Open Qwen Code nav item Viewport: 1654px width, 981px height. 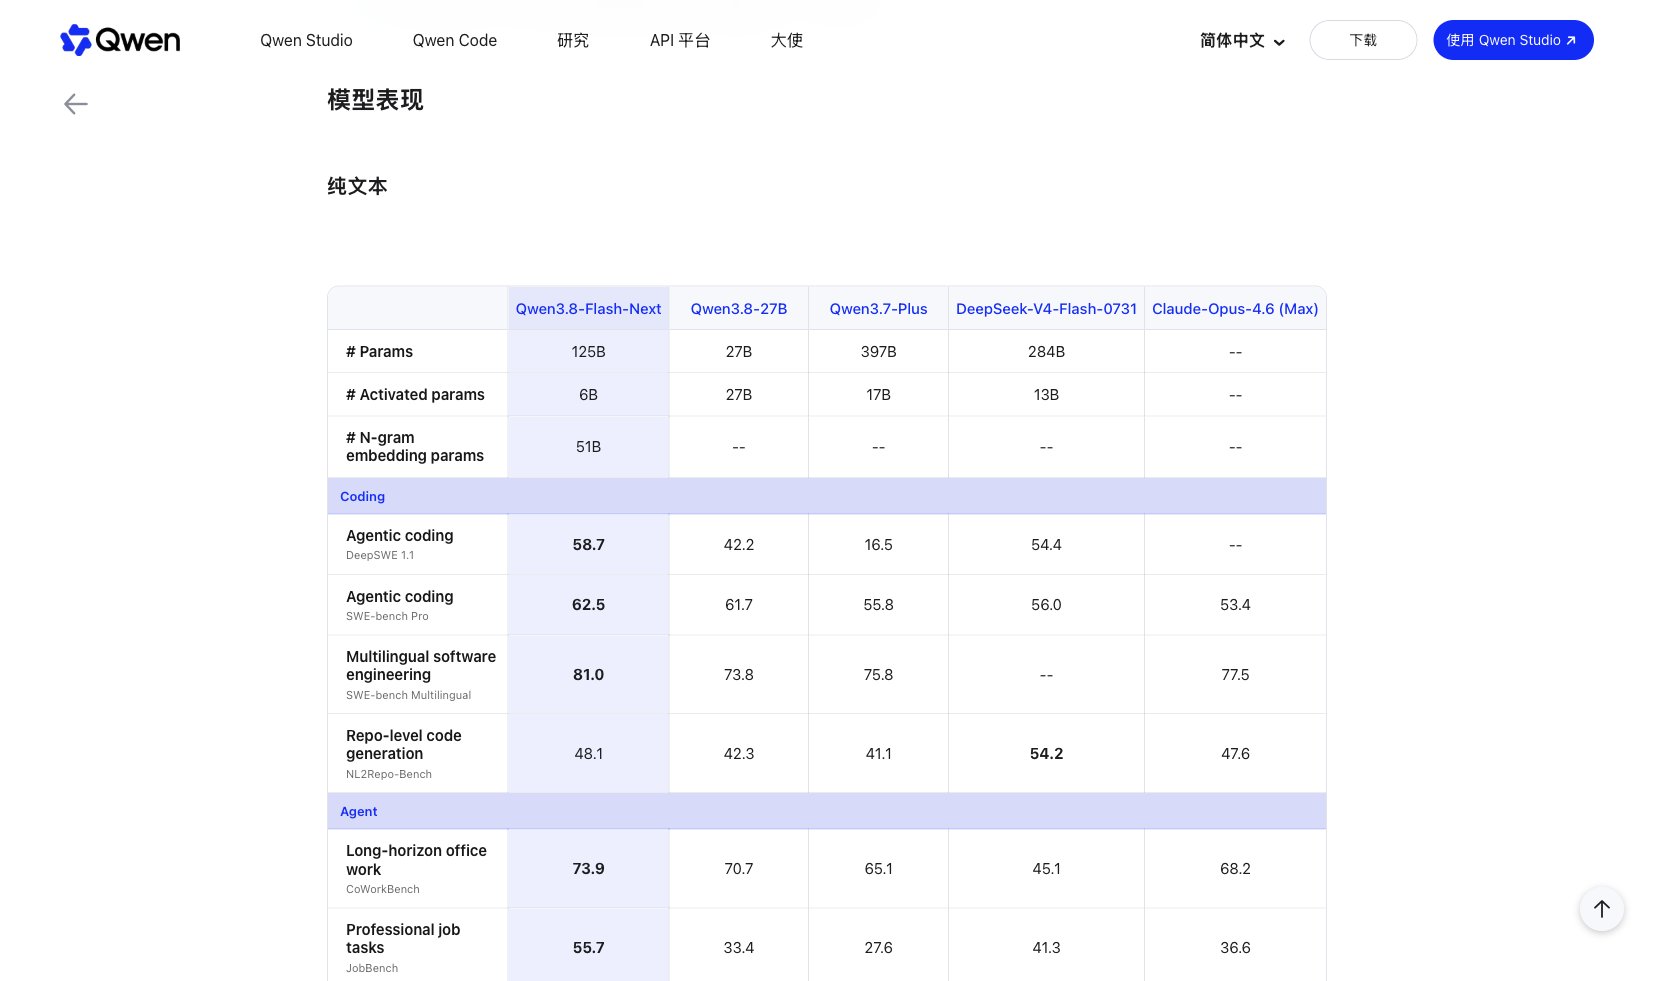(x=455, y=40)
